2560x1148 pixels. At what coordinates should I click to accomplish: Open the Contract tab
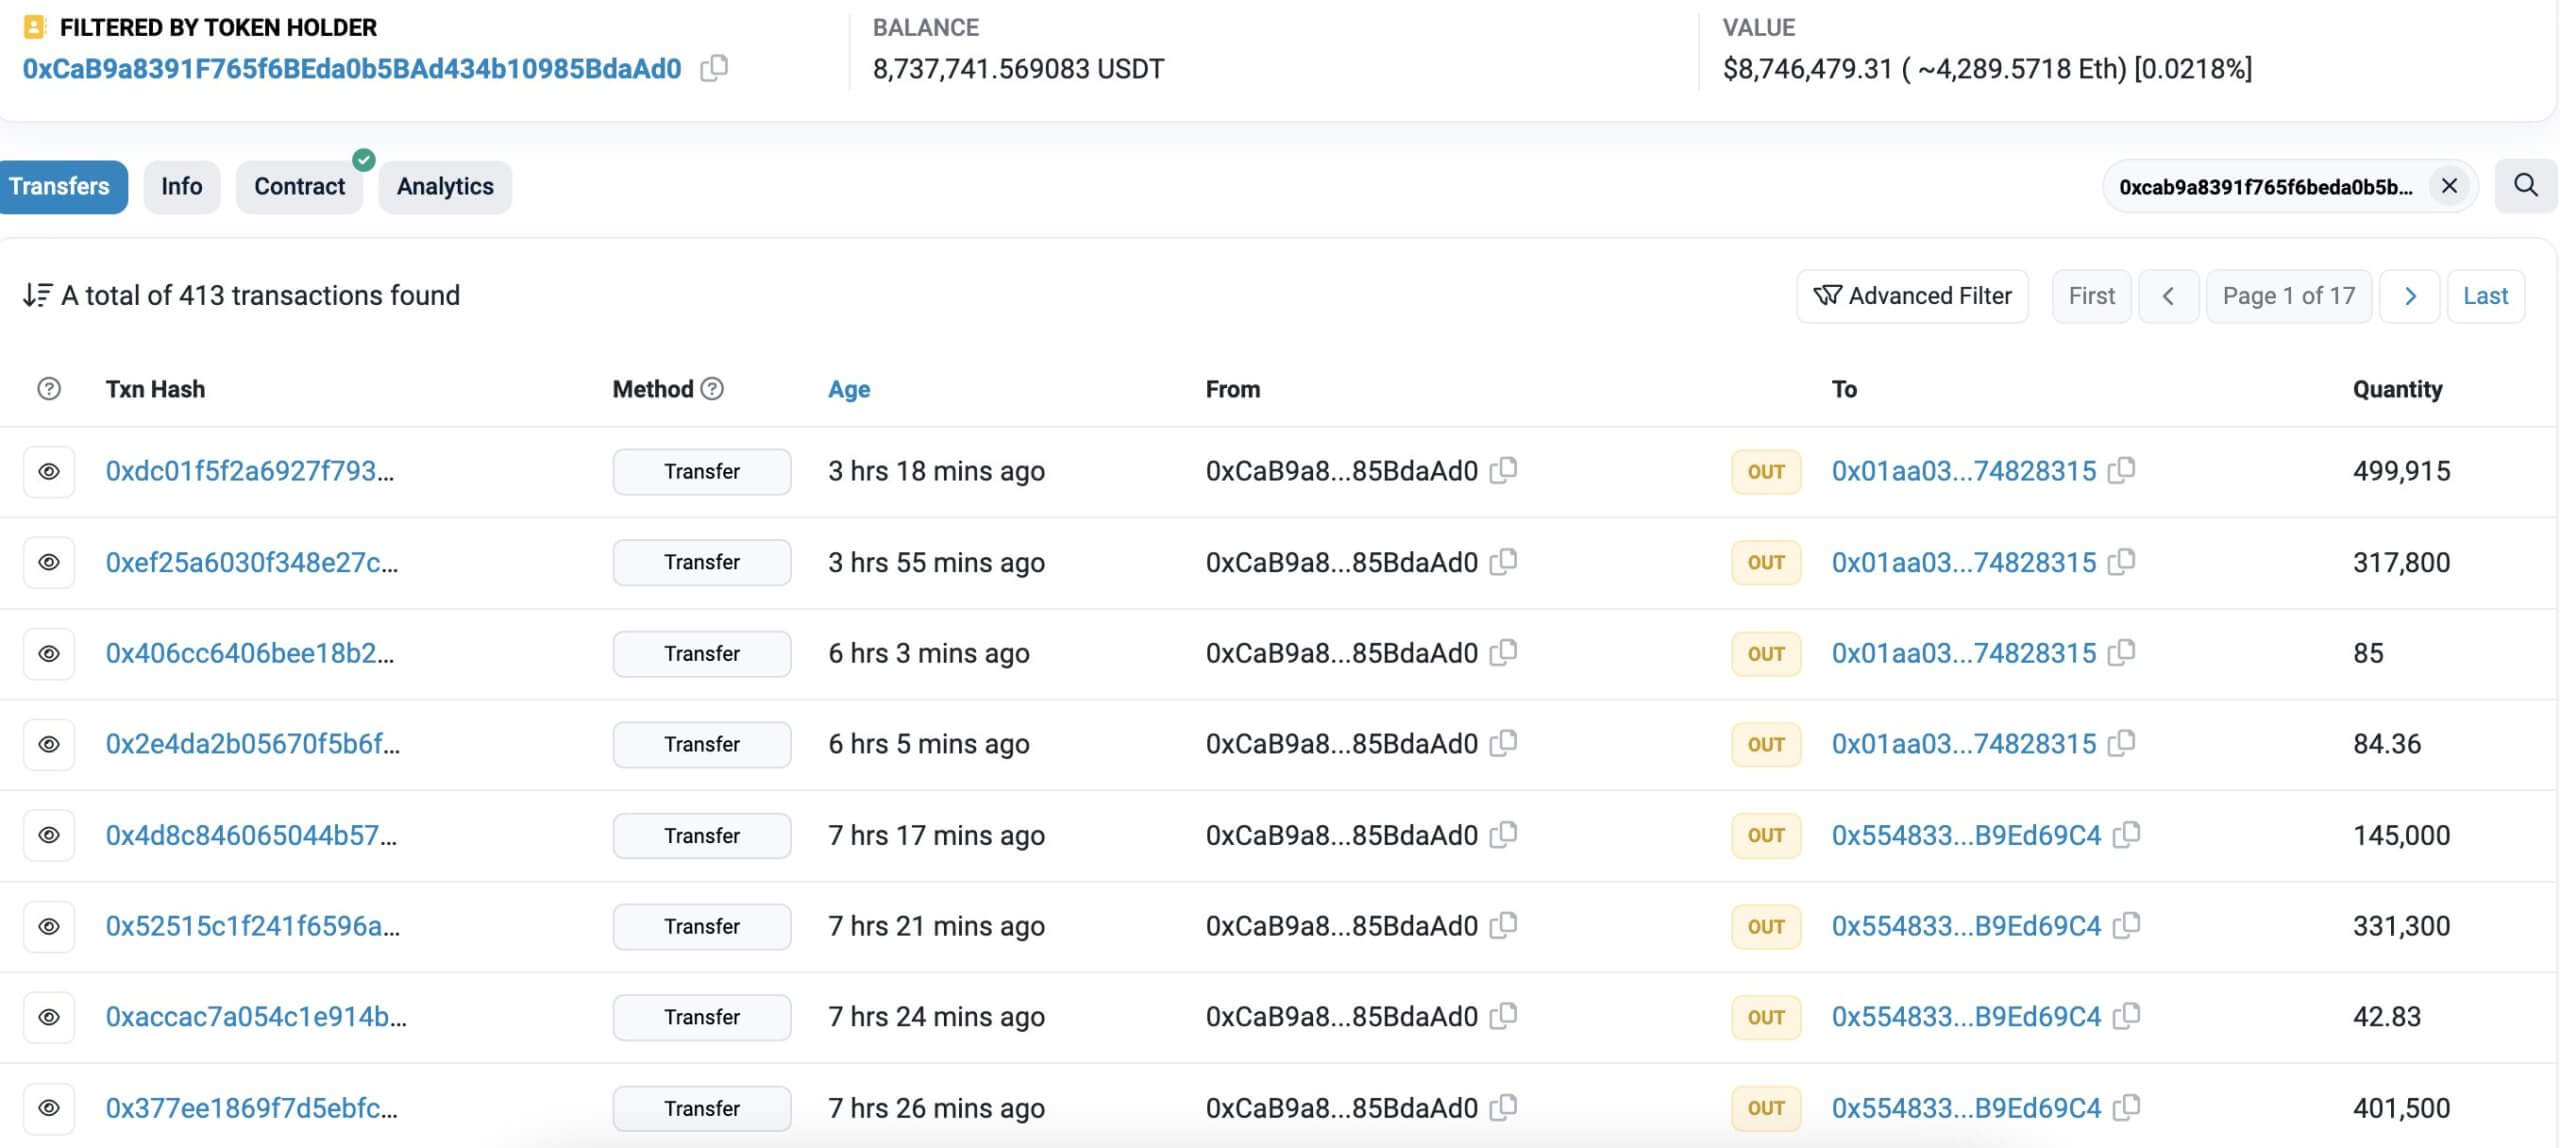click(x=299, y=186)
